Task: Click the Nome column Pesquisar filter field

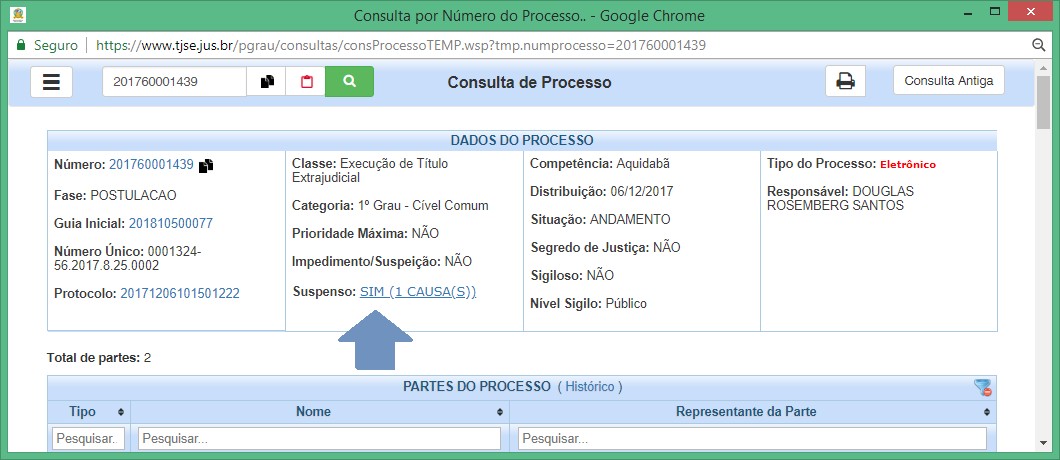Action: tap(319, 439)
